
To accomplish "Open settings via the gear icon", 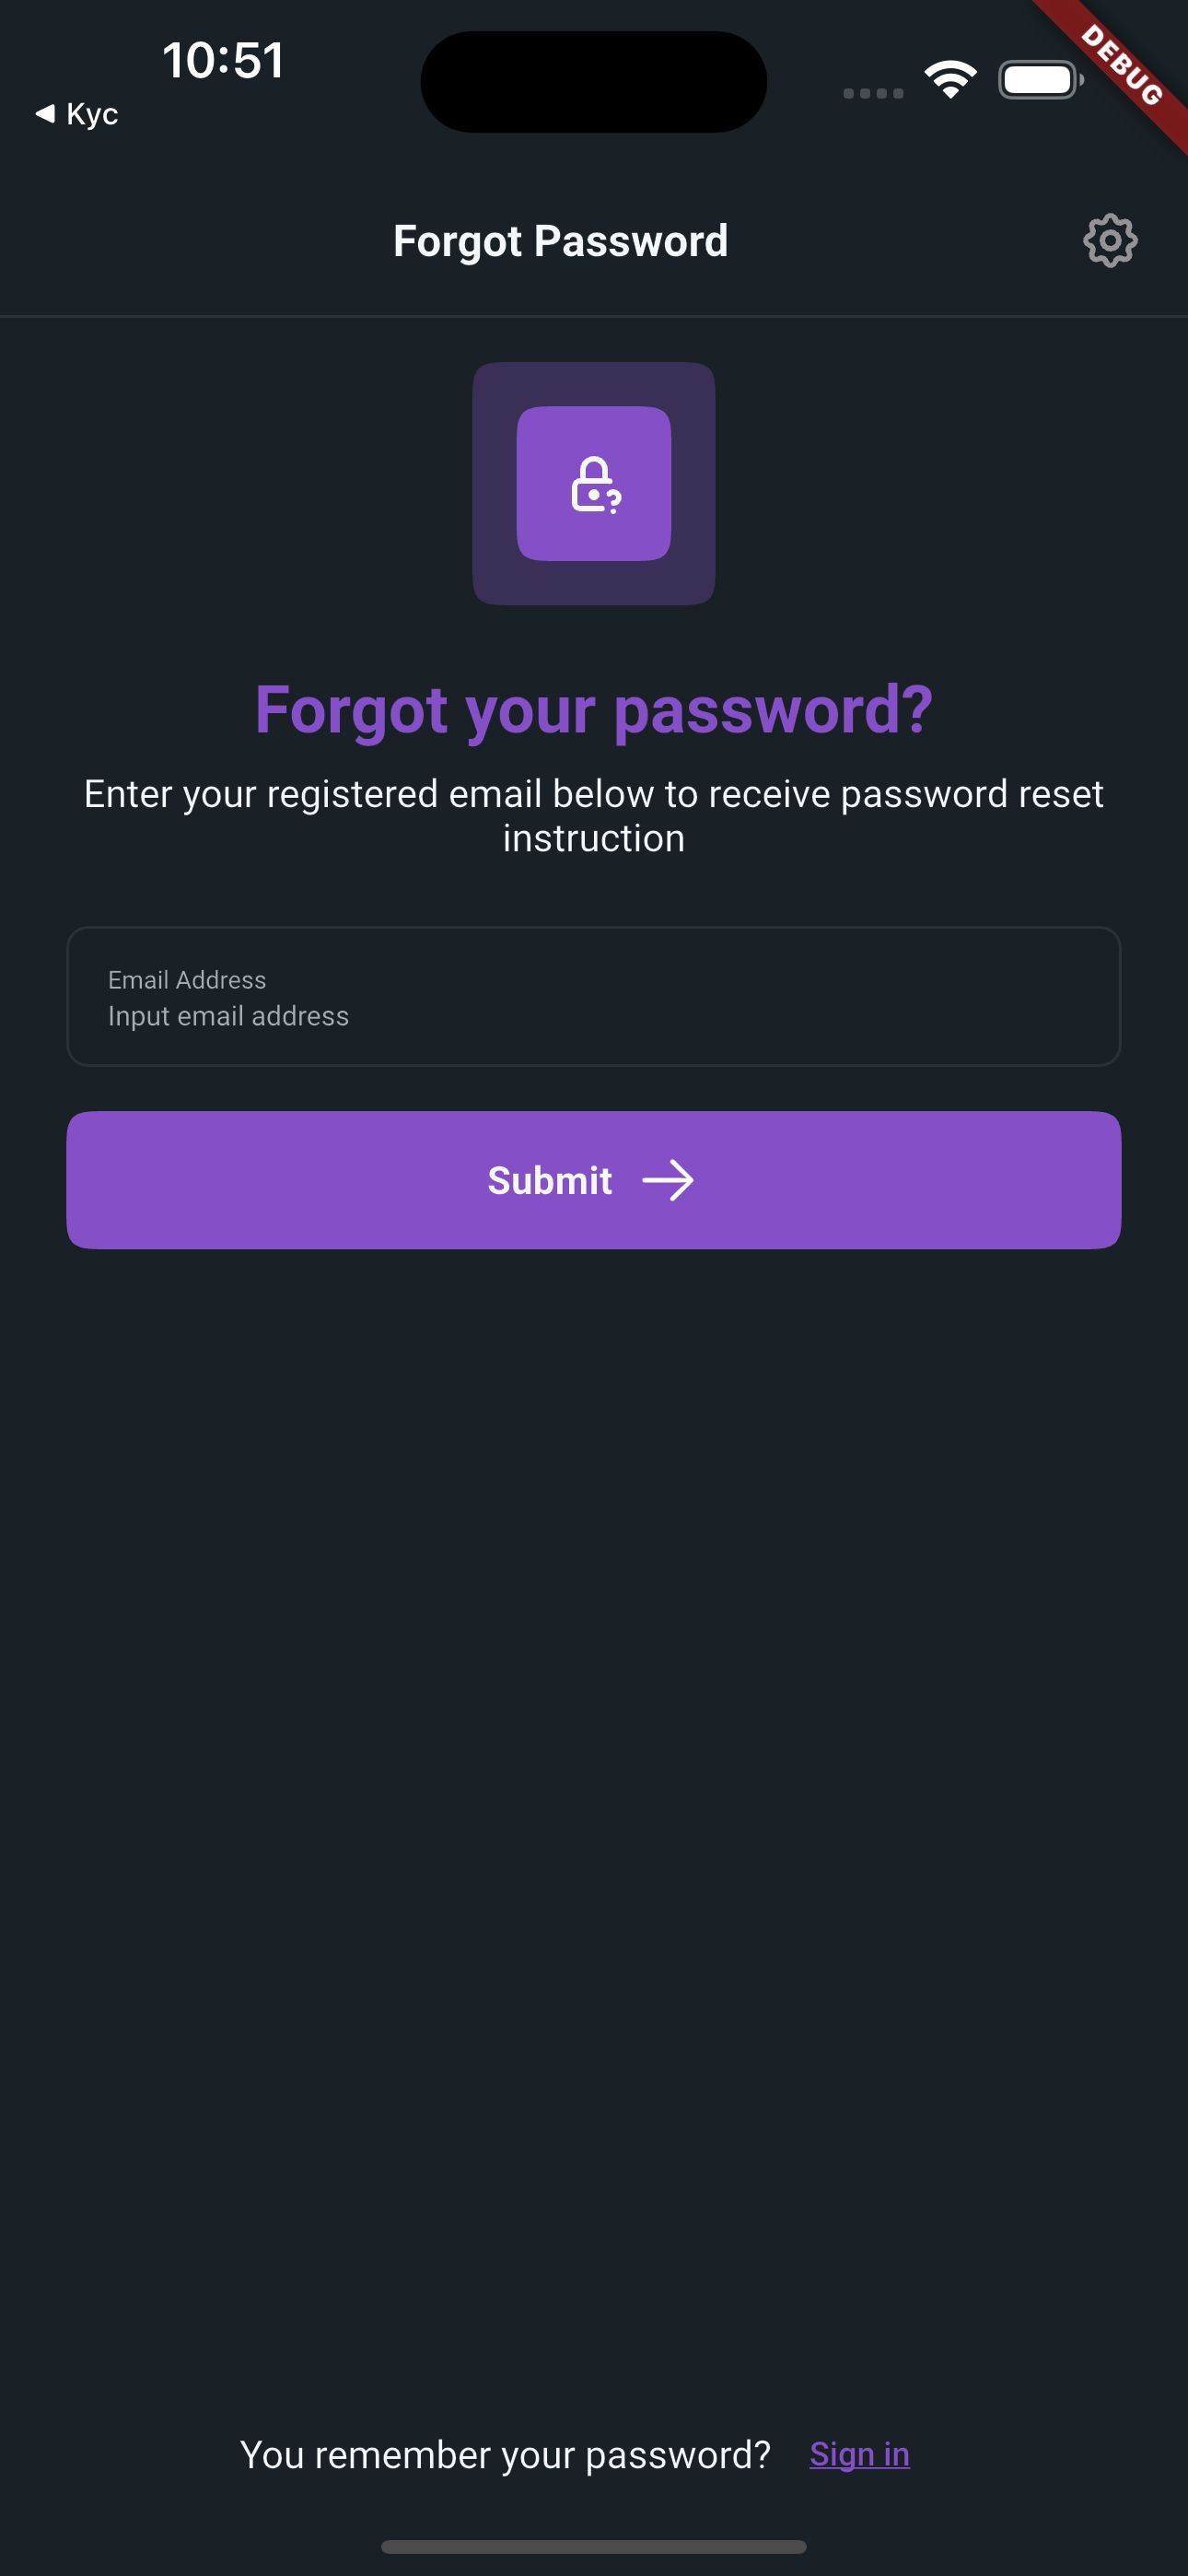I will pyautogui.click(x=1110, y=241).
